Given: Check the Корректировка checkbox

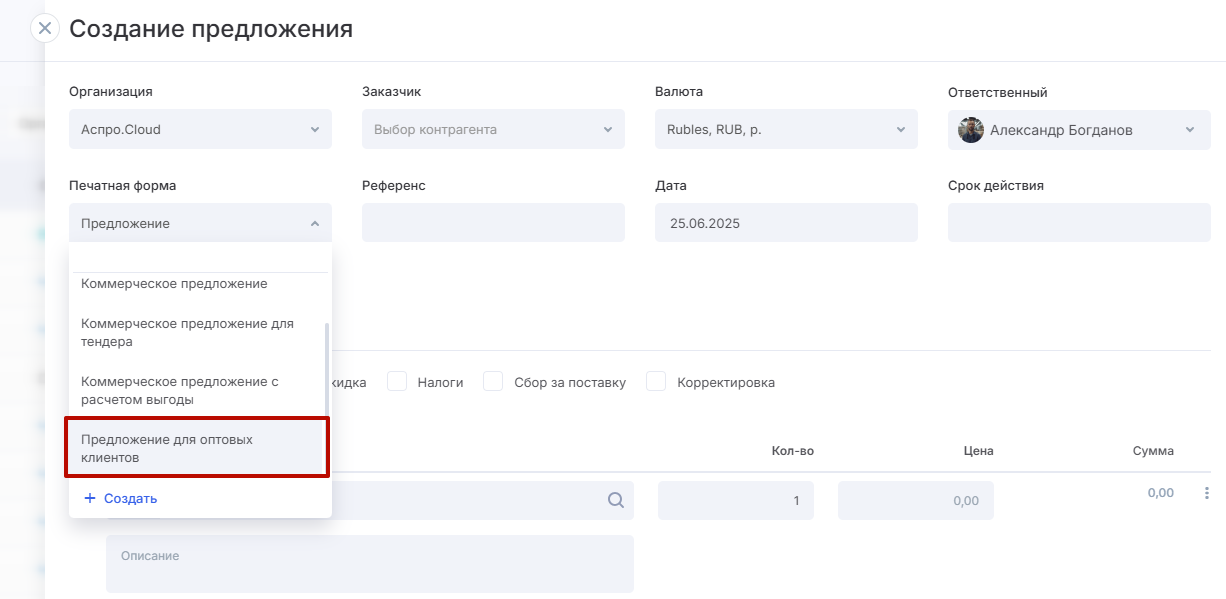Looking at the screenshot, I should (x=656, y=382).
